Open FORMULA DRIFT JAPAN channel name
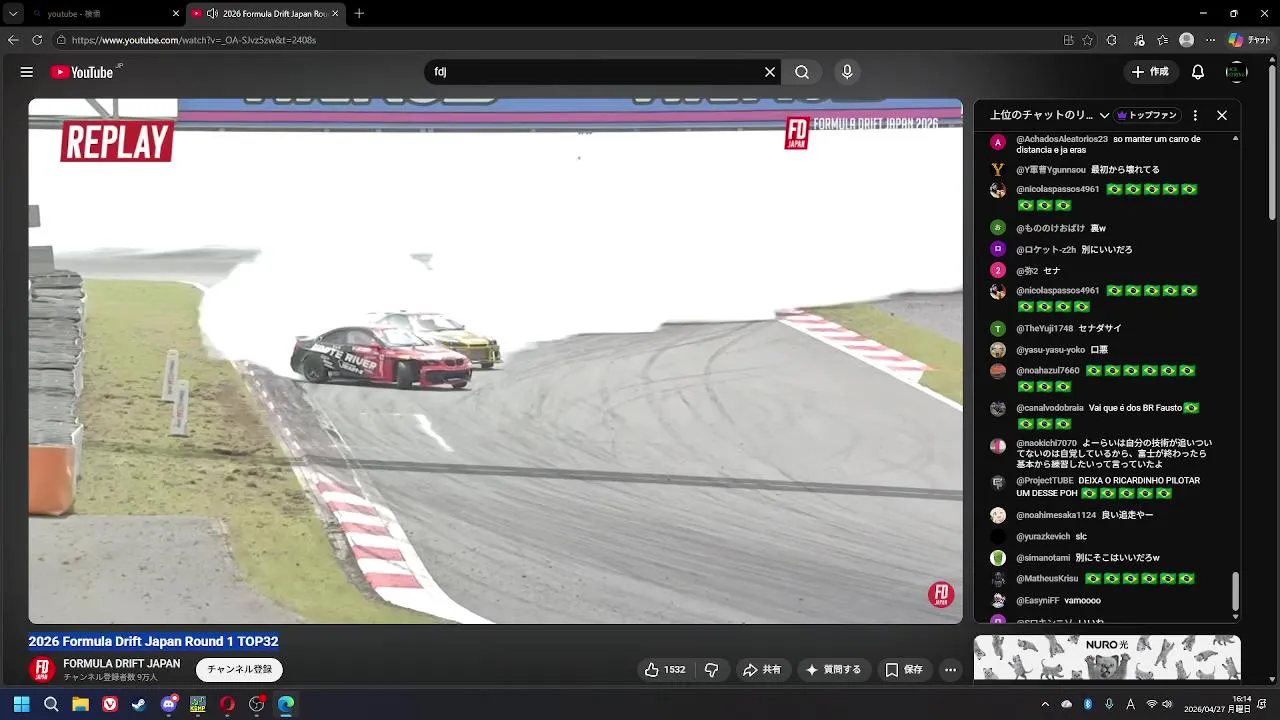Viewport: 1280px width, 720px height. coord(121,664)
